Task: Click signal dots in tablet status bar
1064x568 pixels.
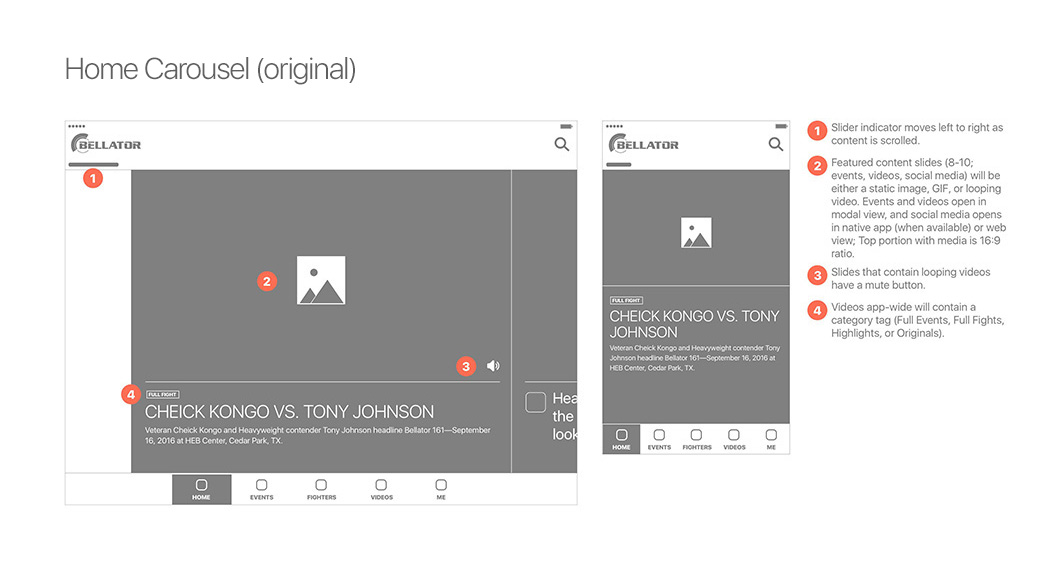Action: 77,126
